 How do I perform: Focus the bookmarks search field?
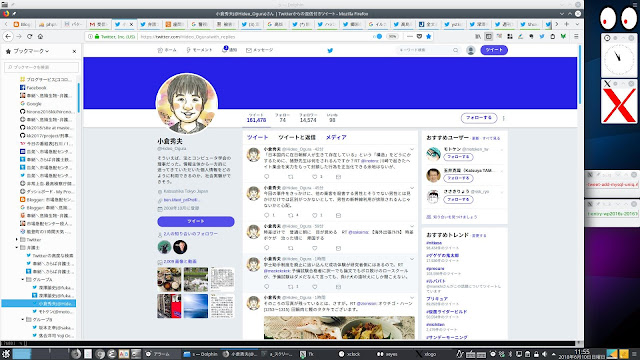pos(41,67)
